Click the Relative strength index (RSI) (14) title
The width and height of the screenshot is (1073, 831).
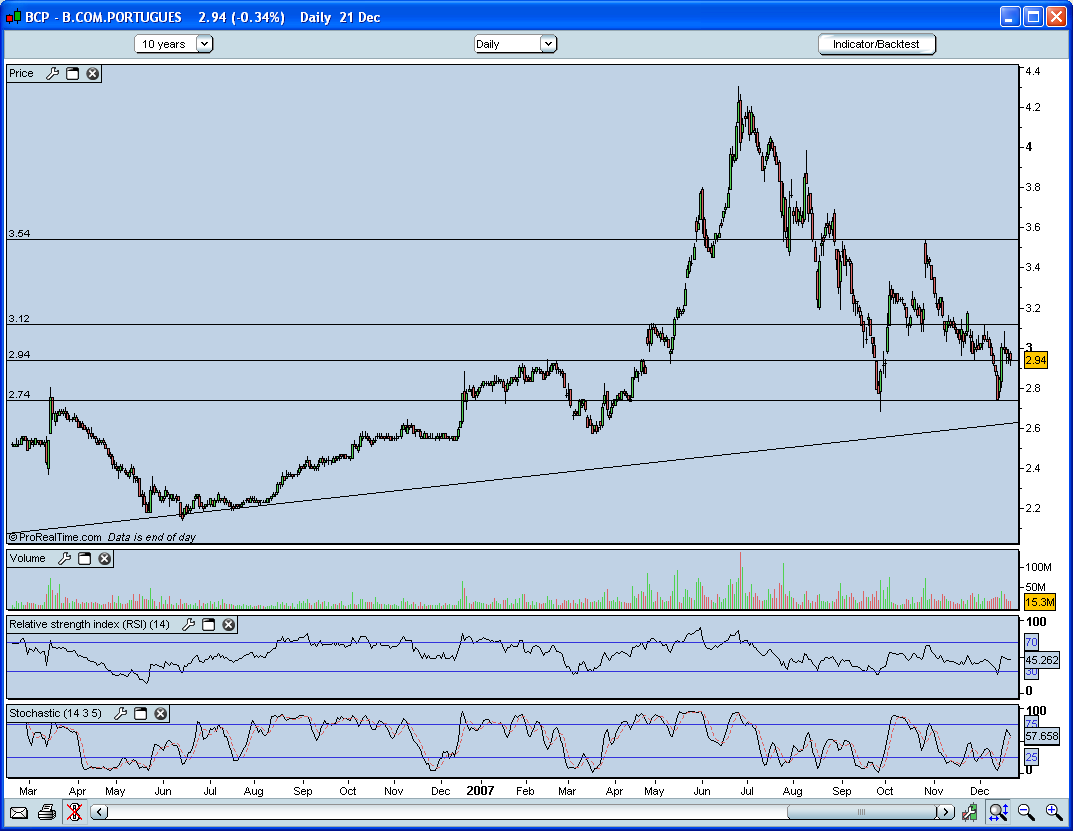(89, 624)
